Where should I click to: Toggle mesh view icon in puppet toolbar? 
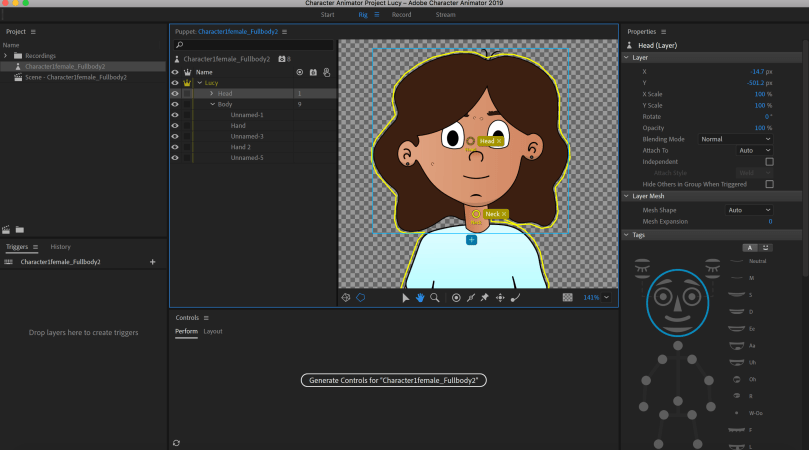coord(346,298)
